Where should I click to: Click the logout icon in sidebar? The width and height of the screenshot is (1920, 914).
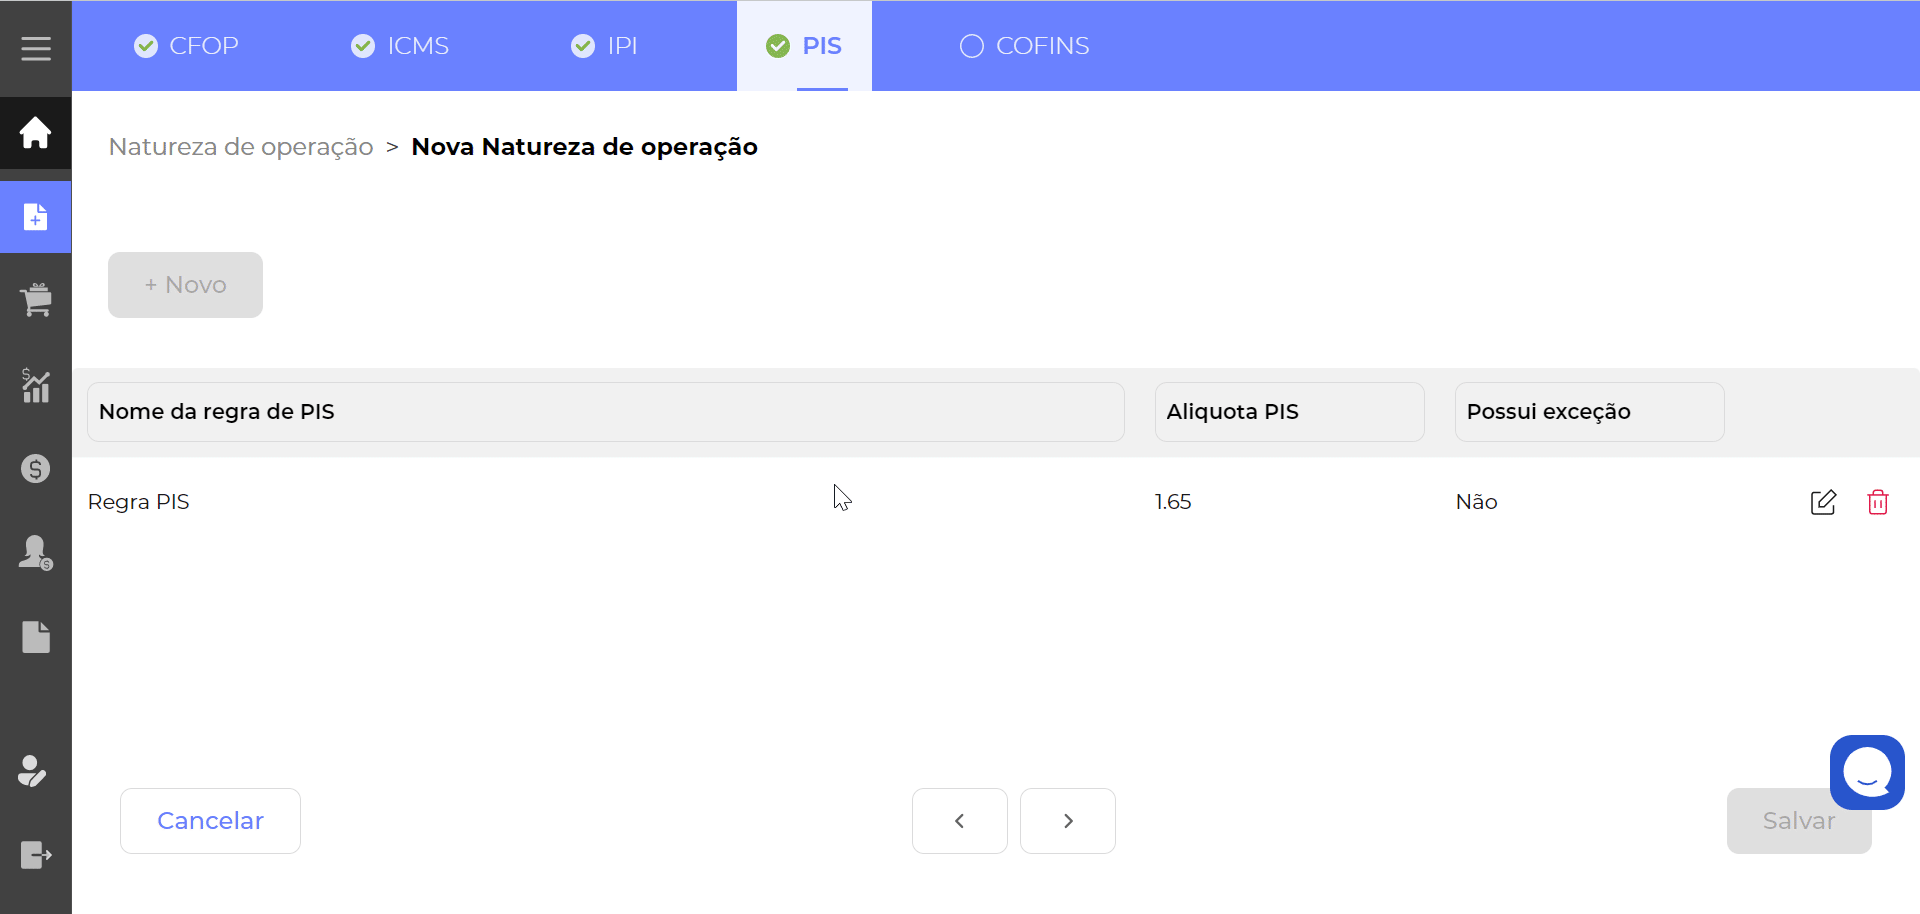point(36,855)
